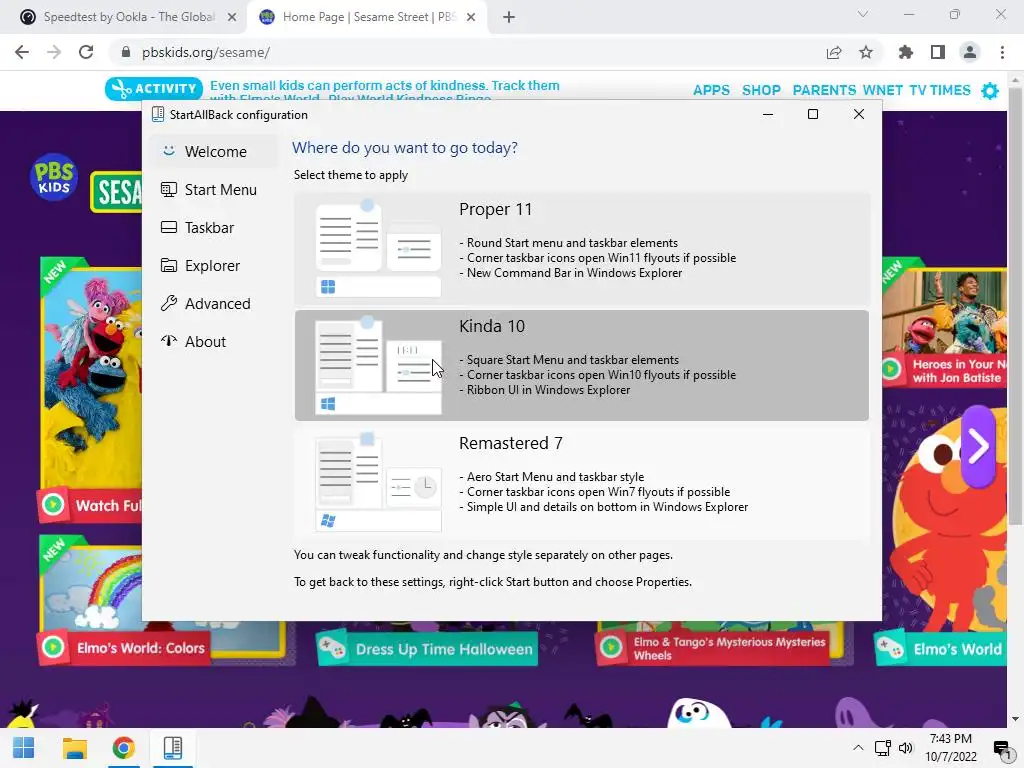
Task: Click the Start Menu monitor icon
Action: coord(168,189)
